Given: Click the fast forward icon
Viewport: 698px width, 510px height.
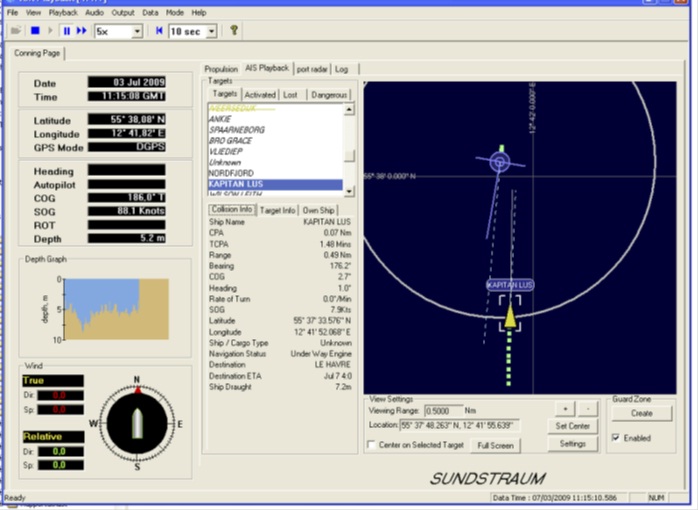Looking at the screenshot, I should (83, 31).
